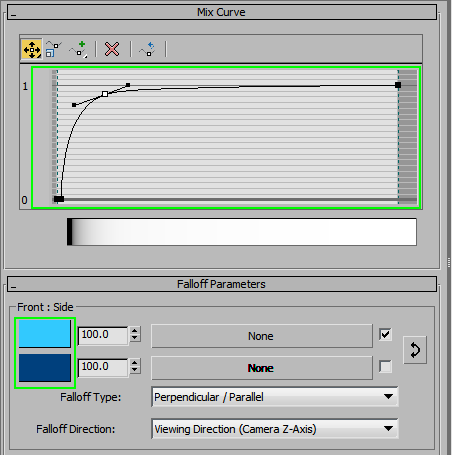Open the Falloff Direction dropdown
The width and height of the screenshot is (452, 455).
(x=275, y=429)
